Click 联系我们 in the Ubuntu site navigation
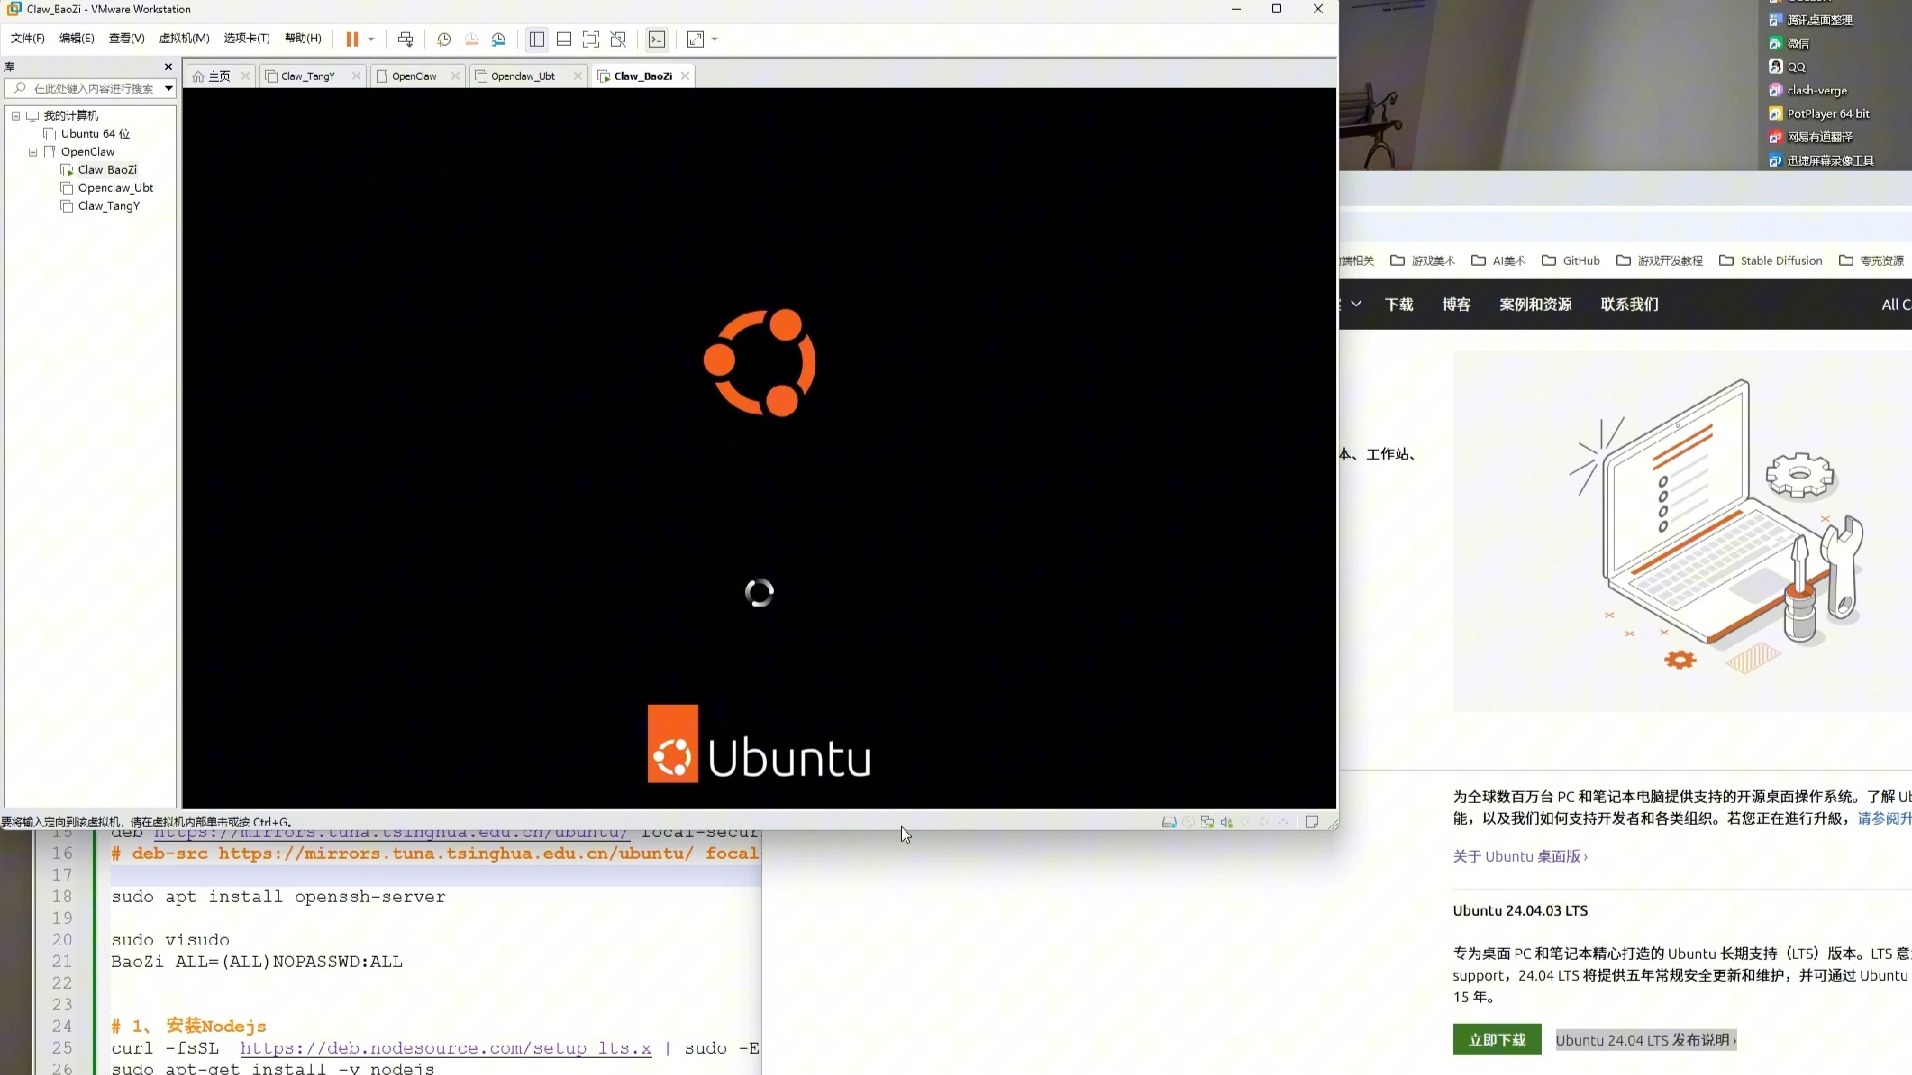 [1629, 304]
